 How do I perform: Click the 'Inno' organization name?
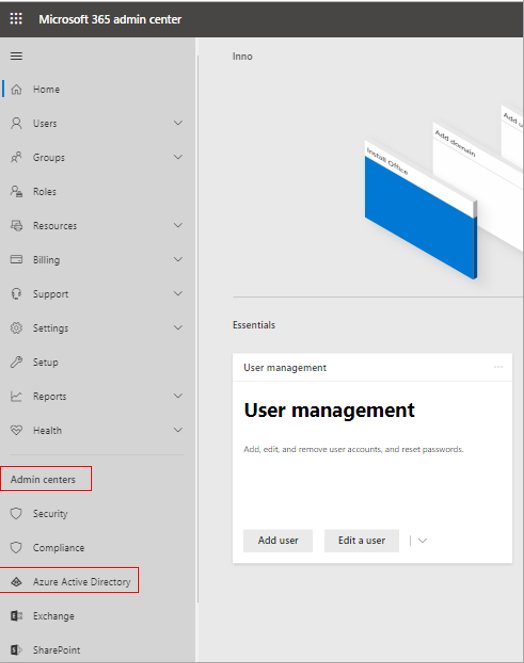click(242, 56)
